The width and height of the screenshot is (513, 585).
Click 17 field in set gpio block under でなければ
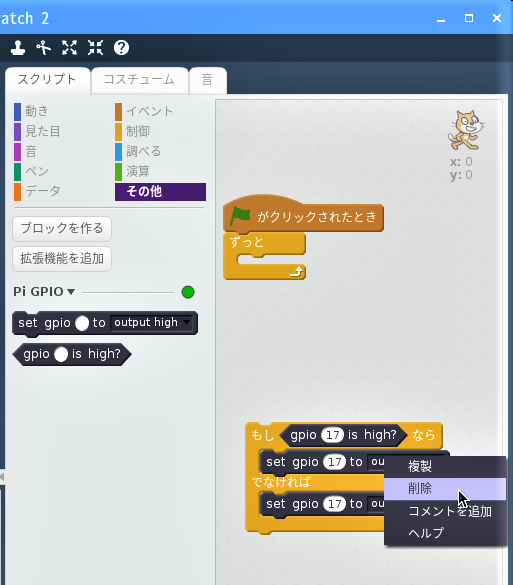click(334, 504)
